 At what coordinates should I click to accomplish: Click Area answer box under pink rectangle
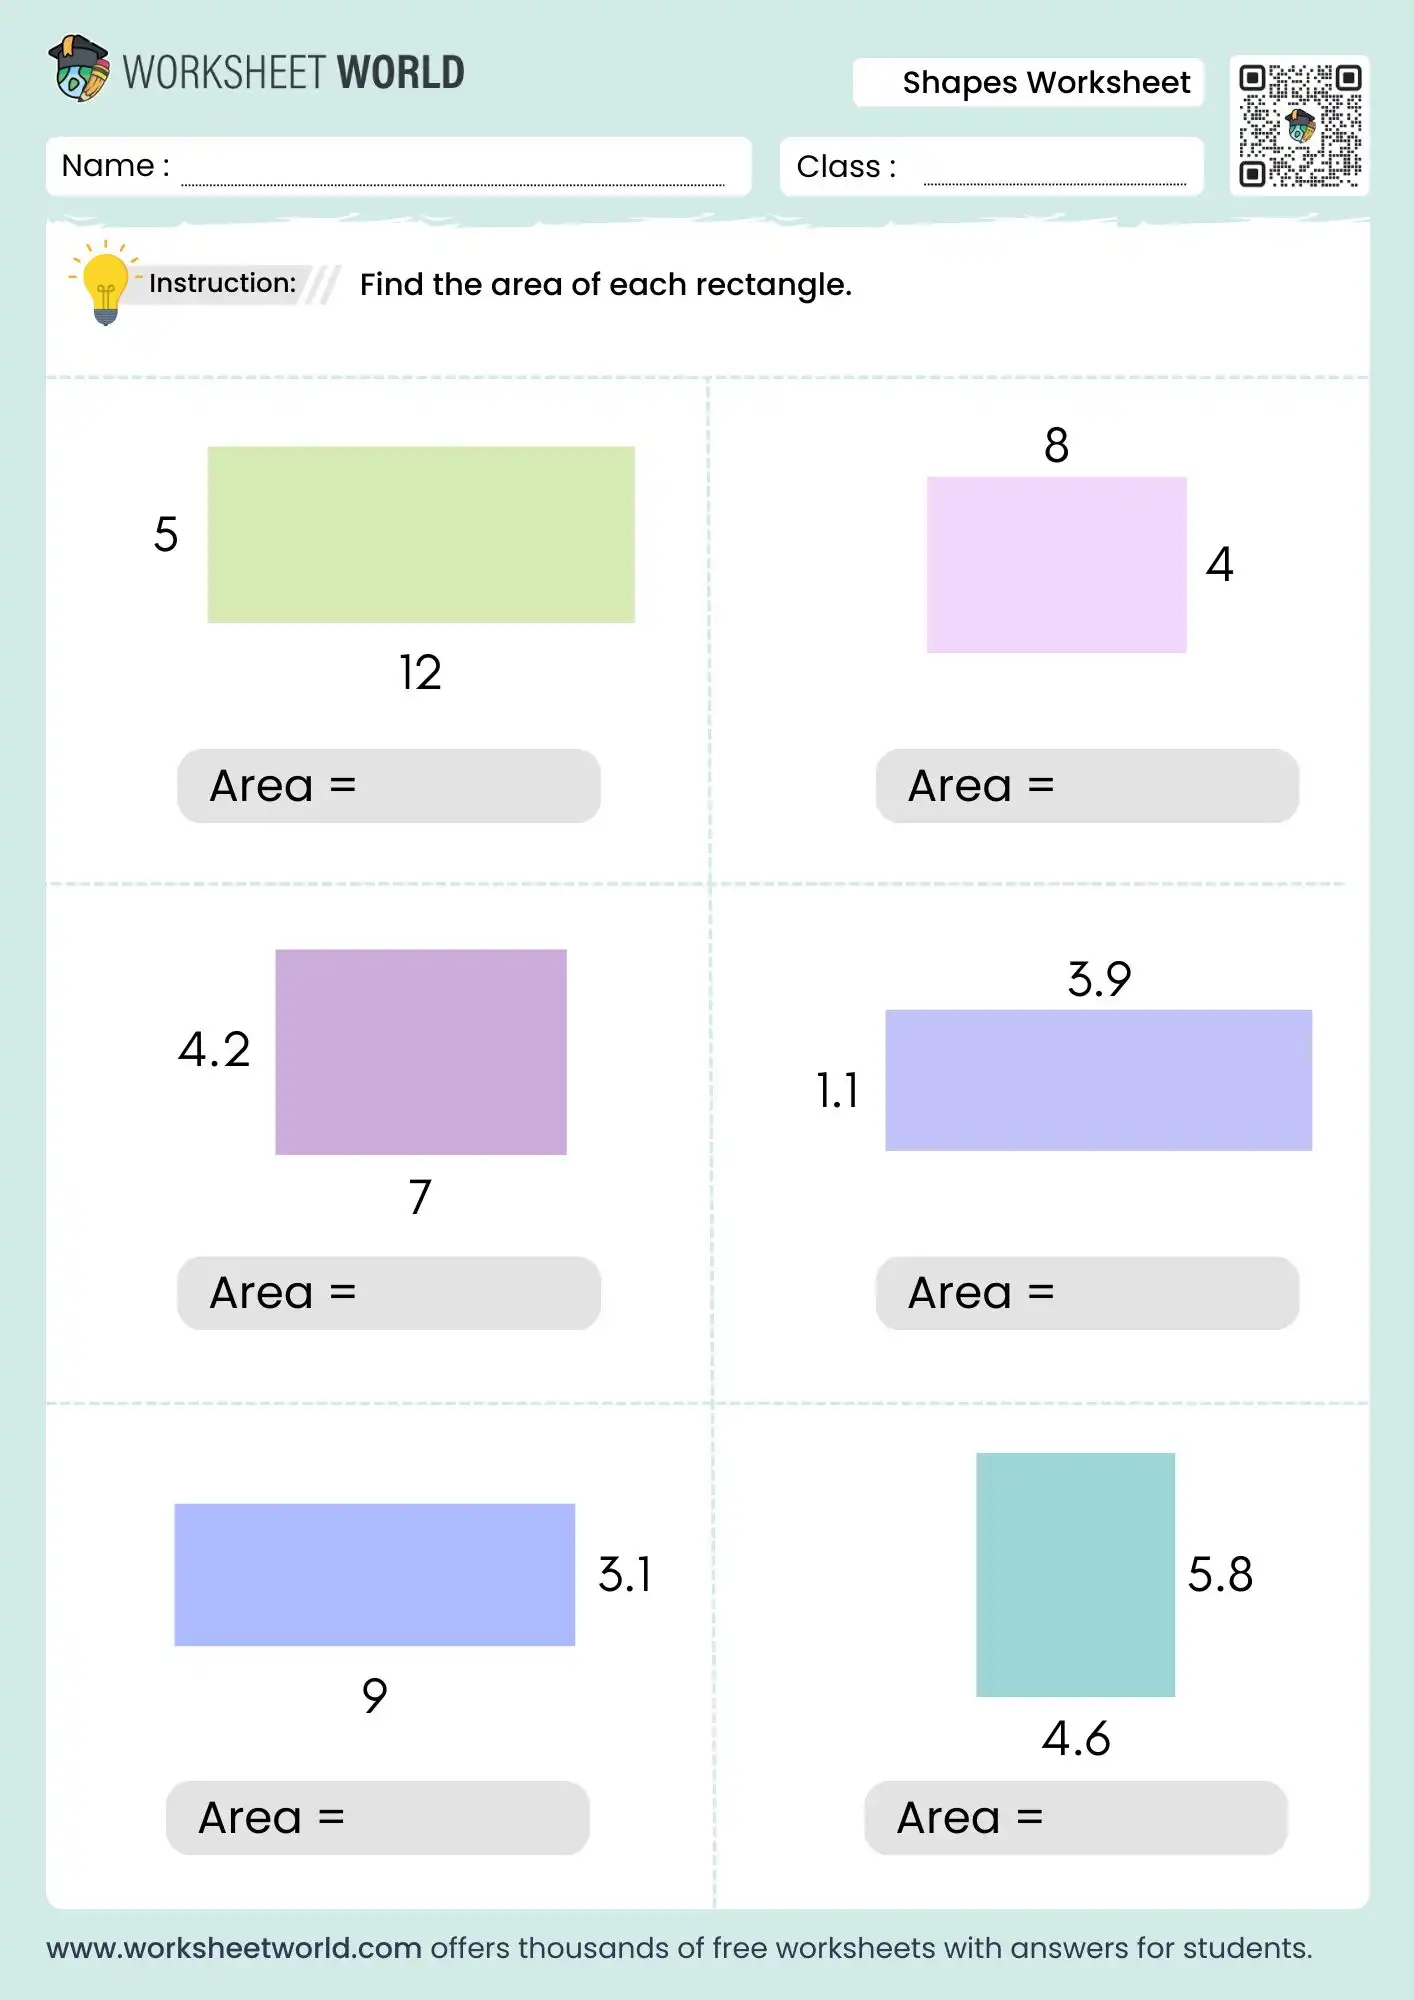[x=1088, y=786]
